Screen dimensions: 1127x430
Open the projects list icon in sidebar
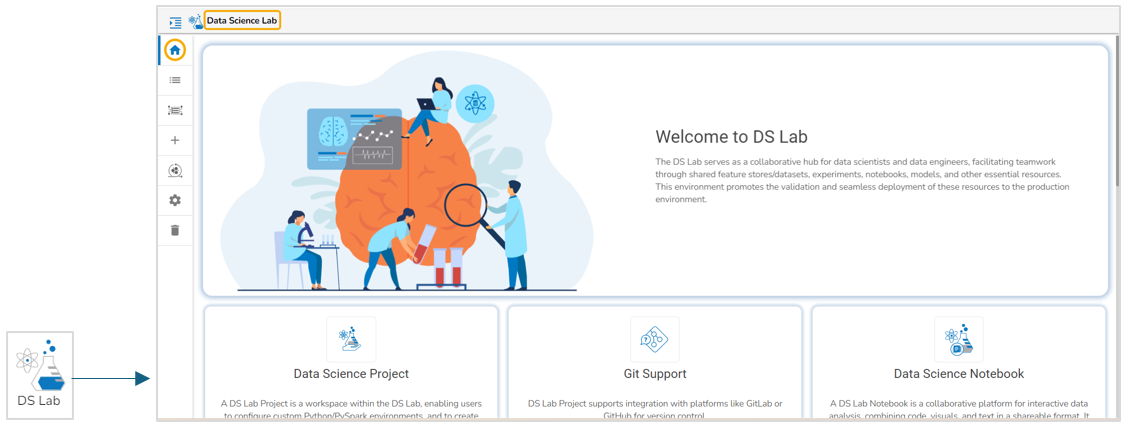point(175,81)
